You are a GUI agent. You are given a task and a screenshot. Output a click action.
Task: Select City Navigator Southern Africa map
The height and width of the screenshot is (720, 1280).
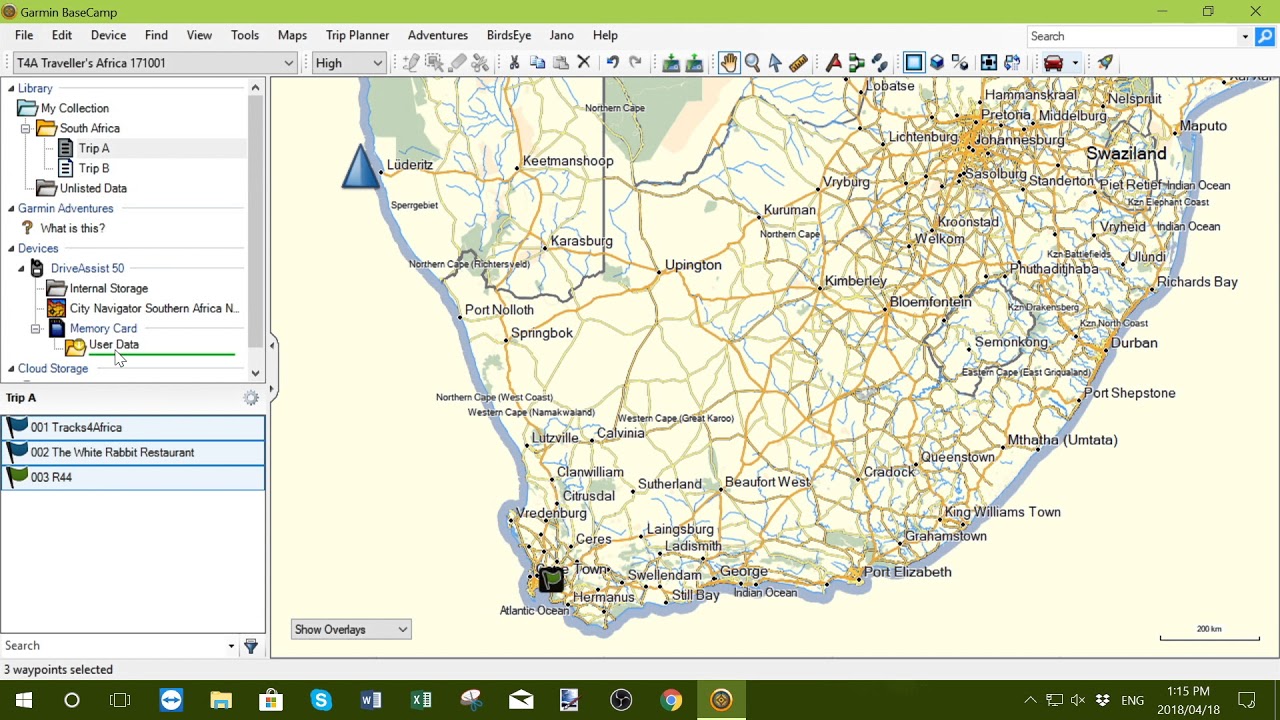click(154, 308)
